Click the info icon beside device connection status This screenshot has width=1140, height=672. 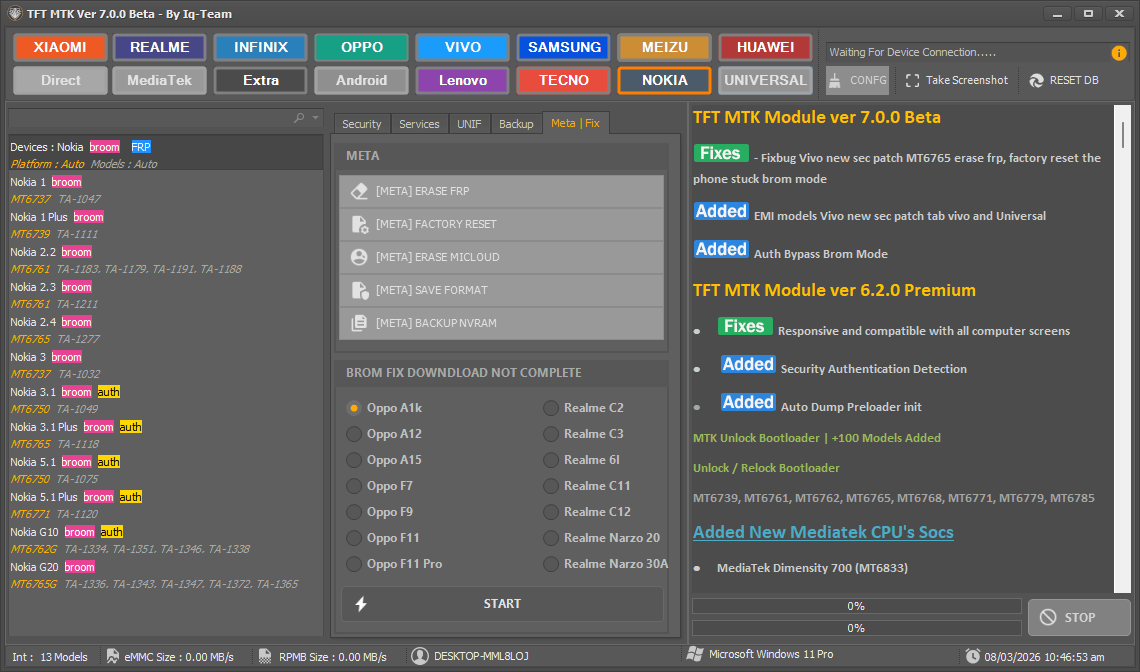(1117, 53)
